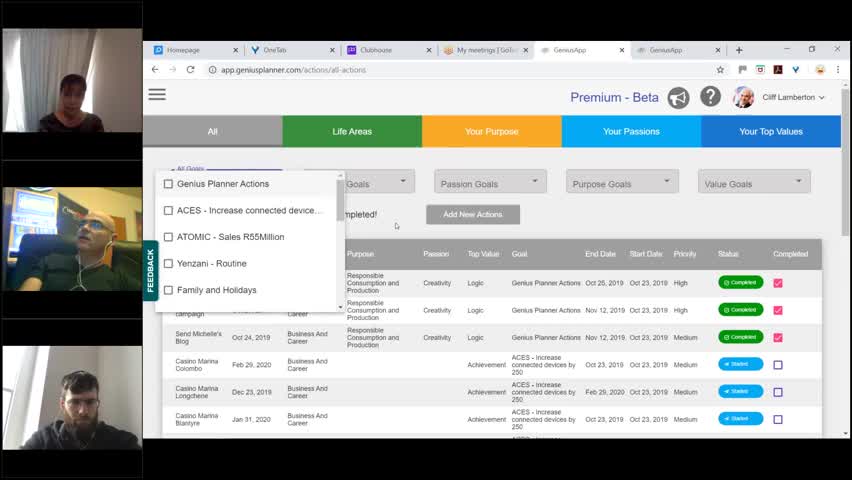The width and height of the screenshot is (852, 480).
Task: Click the top participant's video thumbnail
Action: point(72,80)
